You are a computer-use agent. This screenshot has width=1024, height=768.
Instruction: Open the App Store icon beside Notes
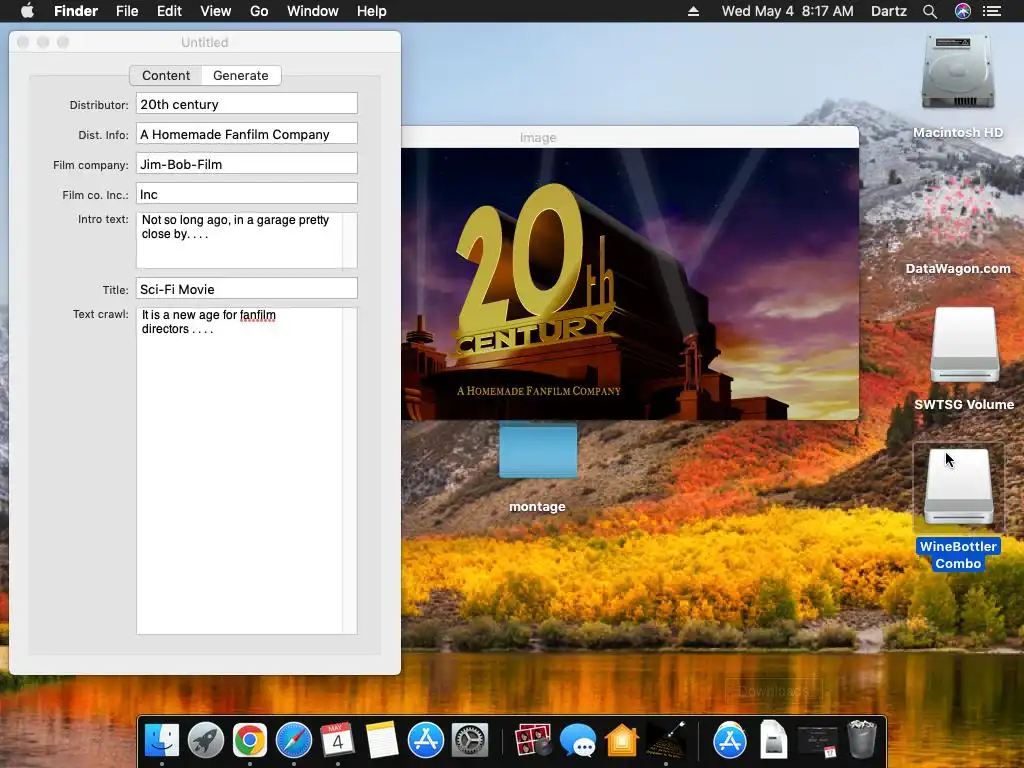pos(426,741)
